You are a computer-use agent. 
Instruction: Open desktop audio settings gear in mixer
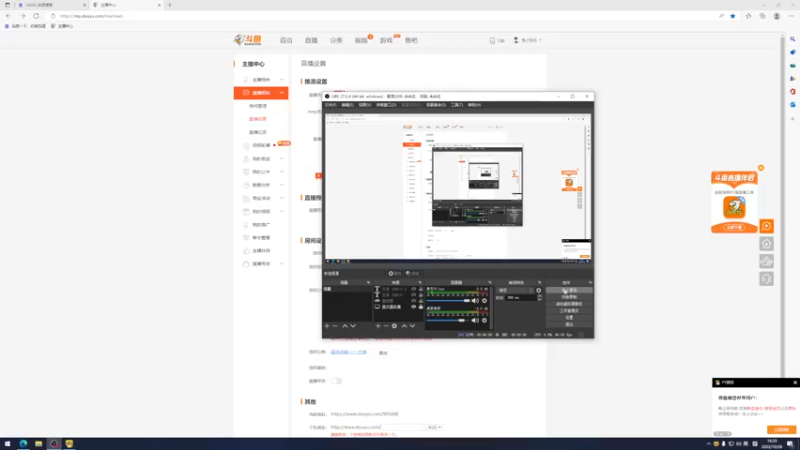[484, 301]
